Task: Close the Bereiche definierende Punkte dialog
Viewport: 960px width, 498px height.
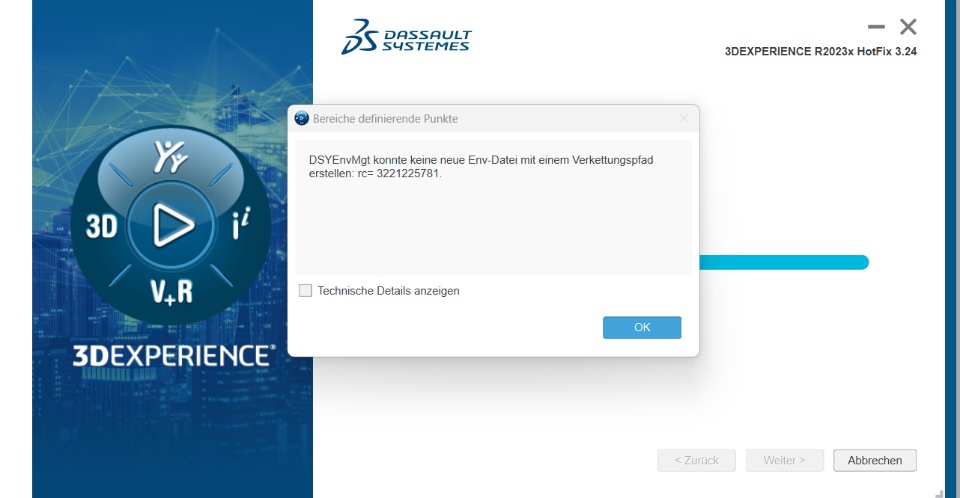Action: 683,118
